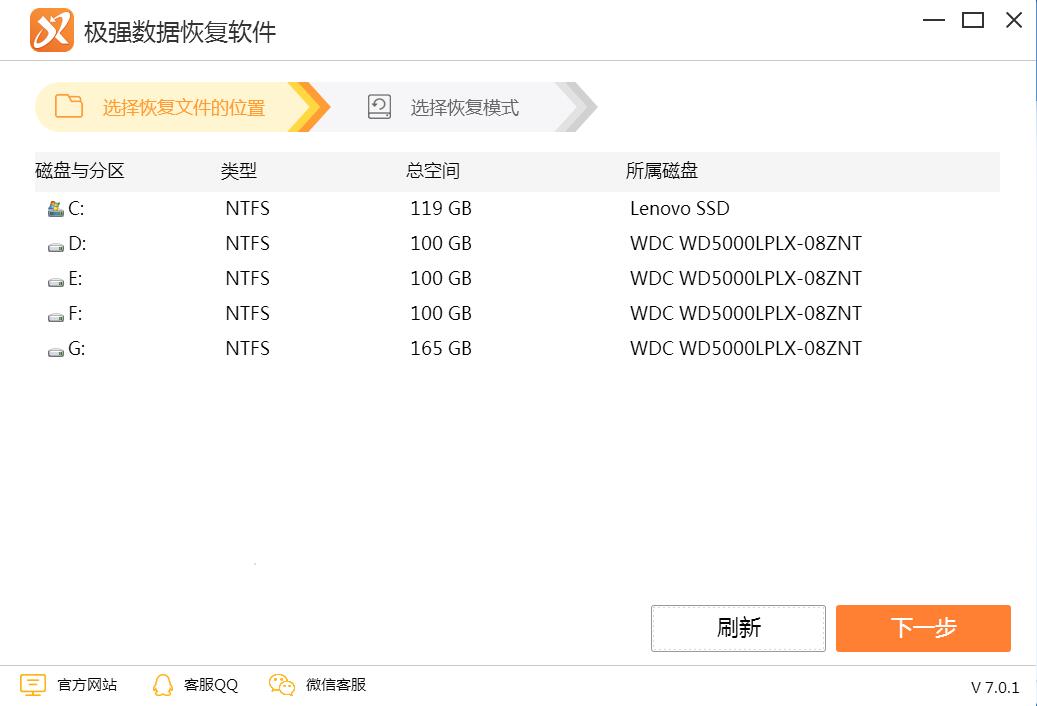Click the QQ penguin support icon
This screenshot has height=706, width=1037.
coord(162,685)
